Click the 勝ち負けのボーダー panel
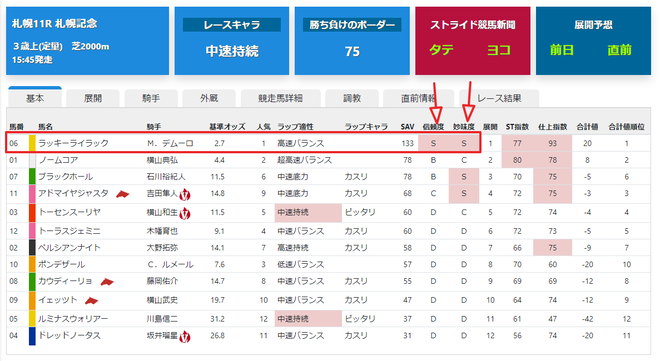 click(352, 41)
